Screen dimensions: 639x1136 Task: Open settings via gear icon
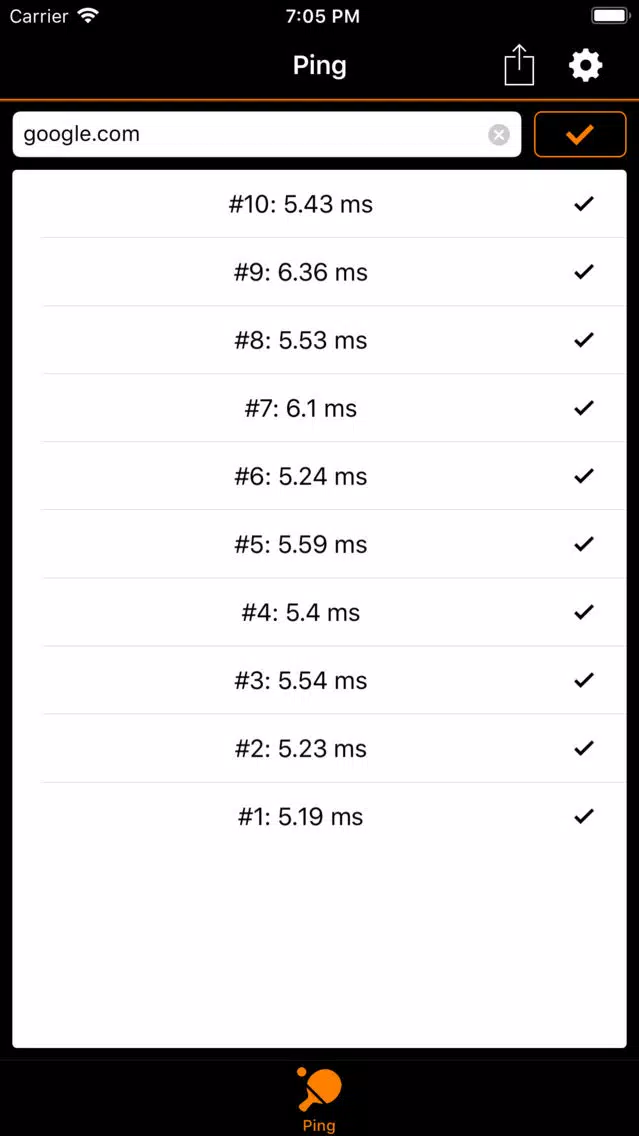585,66
